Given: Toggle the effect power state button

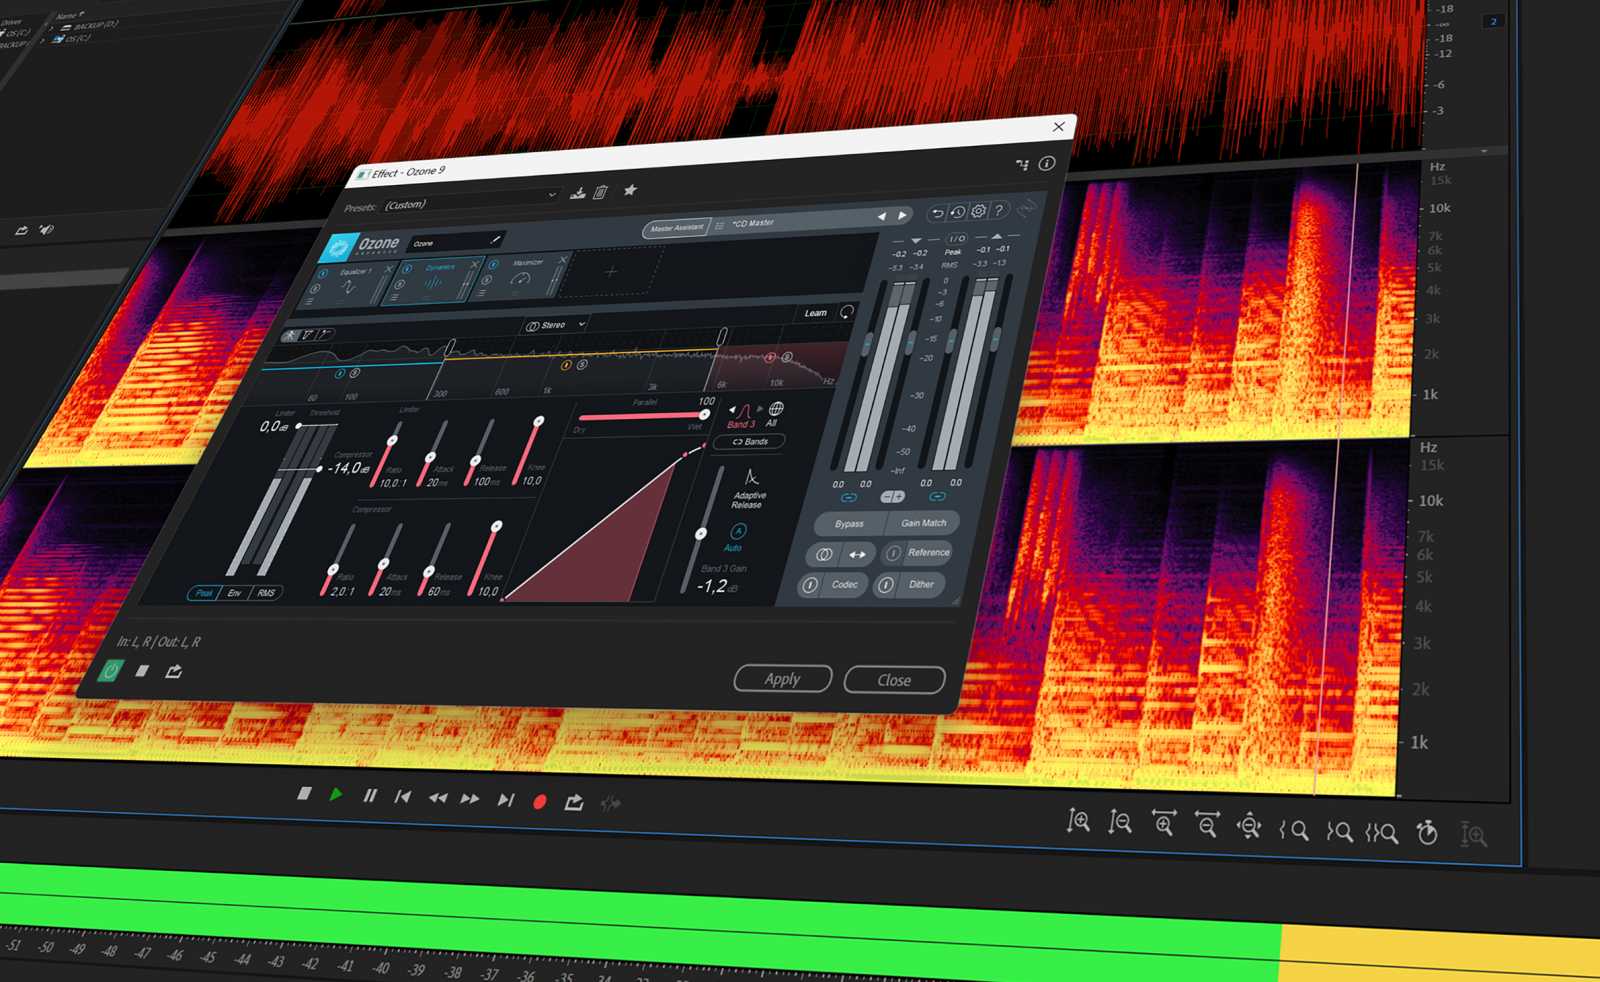Looking at the screenshot, I should click(x=111, y=670).
